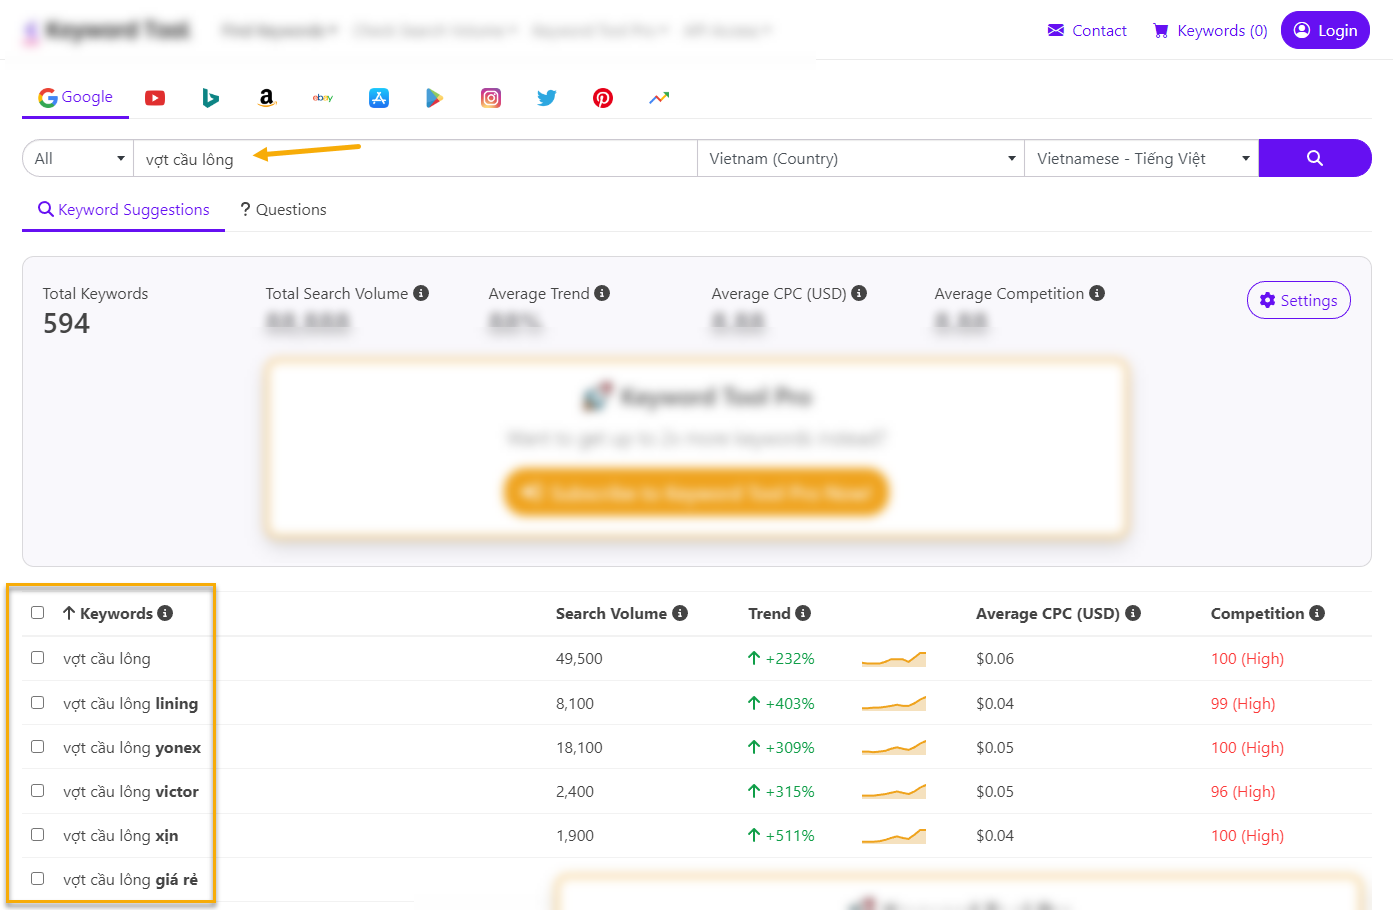Screen dimensions: 1393x910
Task: Choose the Amazon keyword source icon
Action: [266, 98]
